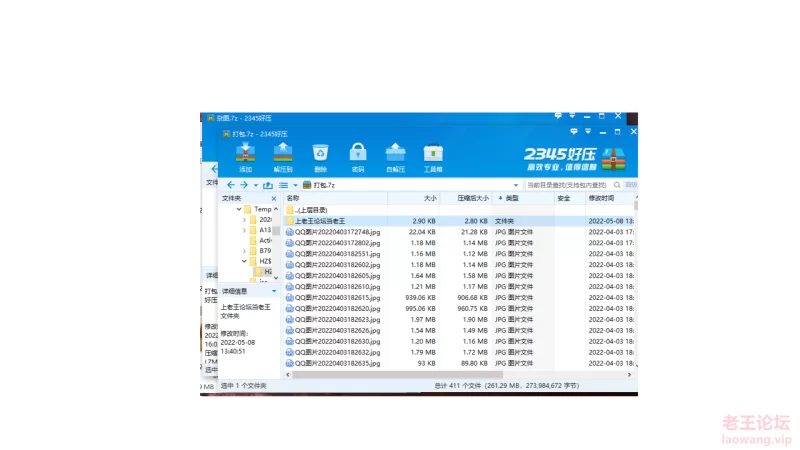
Task: Click the left arrow of horizontal scrollbar
Action: (x=288, y=374)
